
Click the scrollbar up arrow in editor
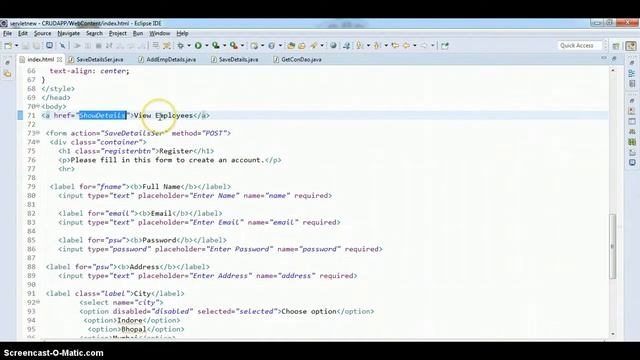click(612, 71)
